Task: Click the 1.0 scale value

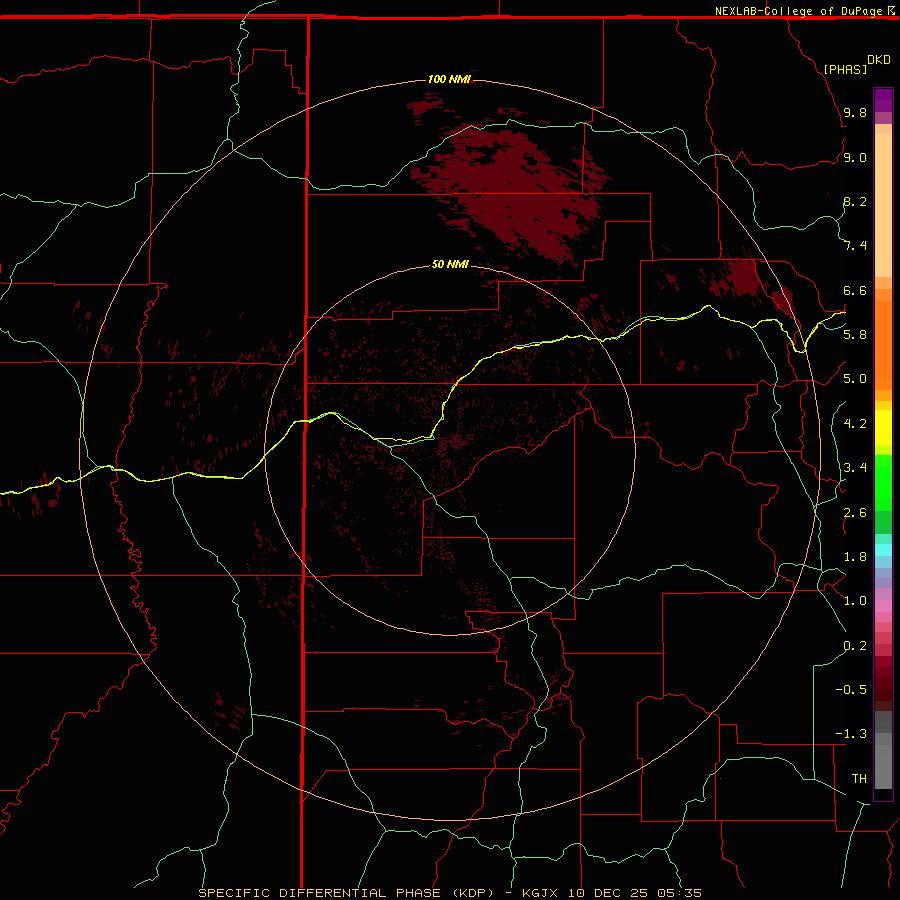Action: click(x=855, y=601)
